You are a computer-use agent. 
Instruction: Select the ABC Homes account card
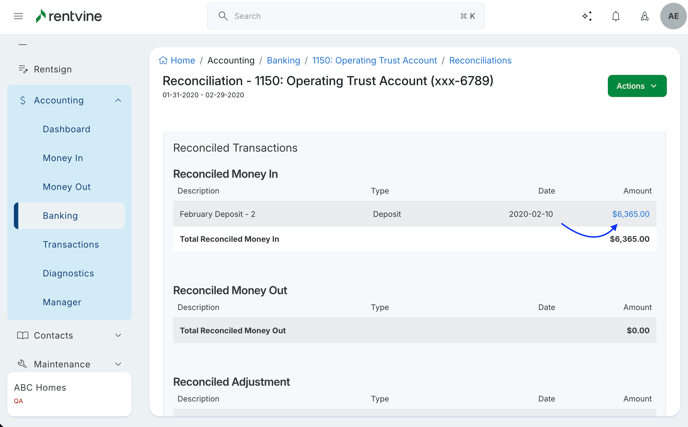69,394
